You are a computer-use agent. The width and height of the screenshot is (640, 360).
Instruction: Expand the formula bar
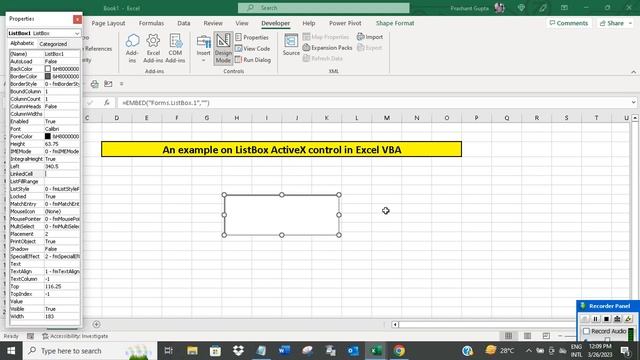coord(633,103)
